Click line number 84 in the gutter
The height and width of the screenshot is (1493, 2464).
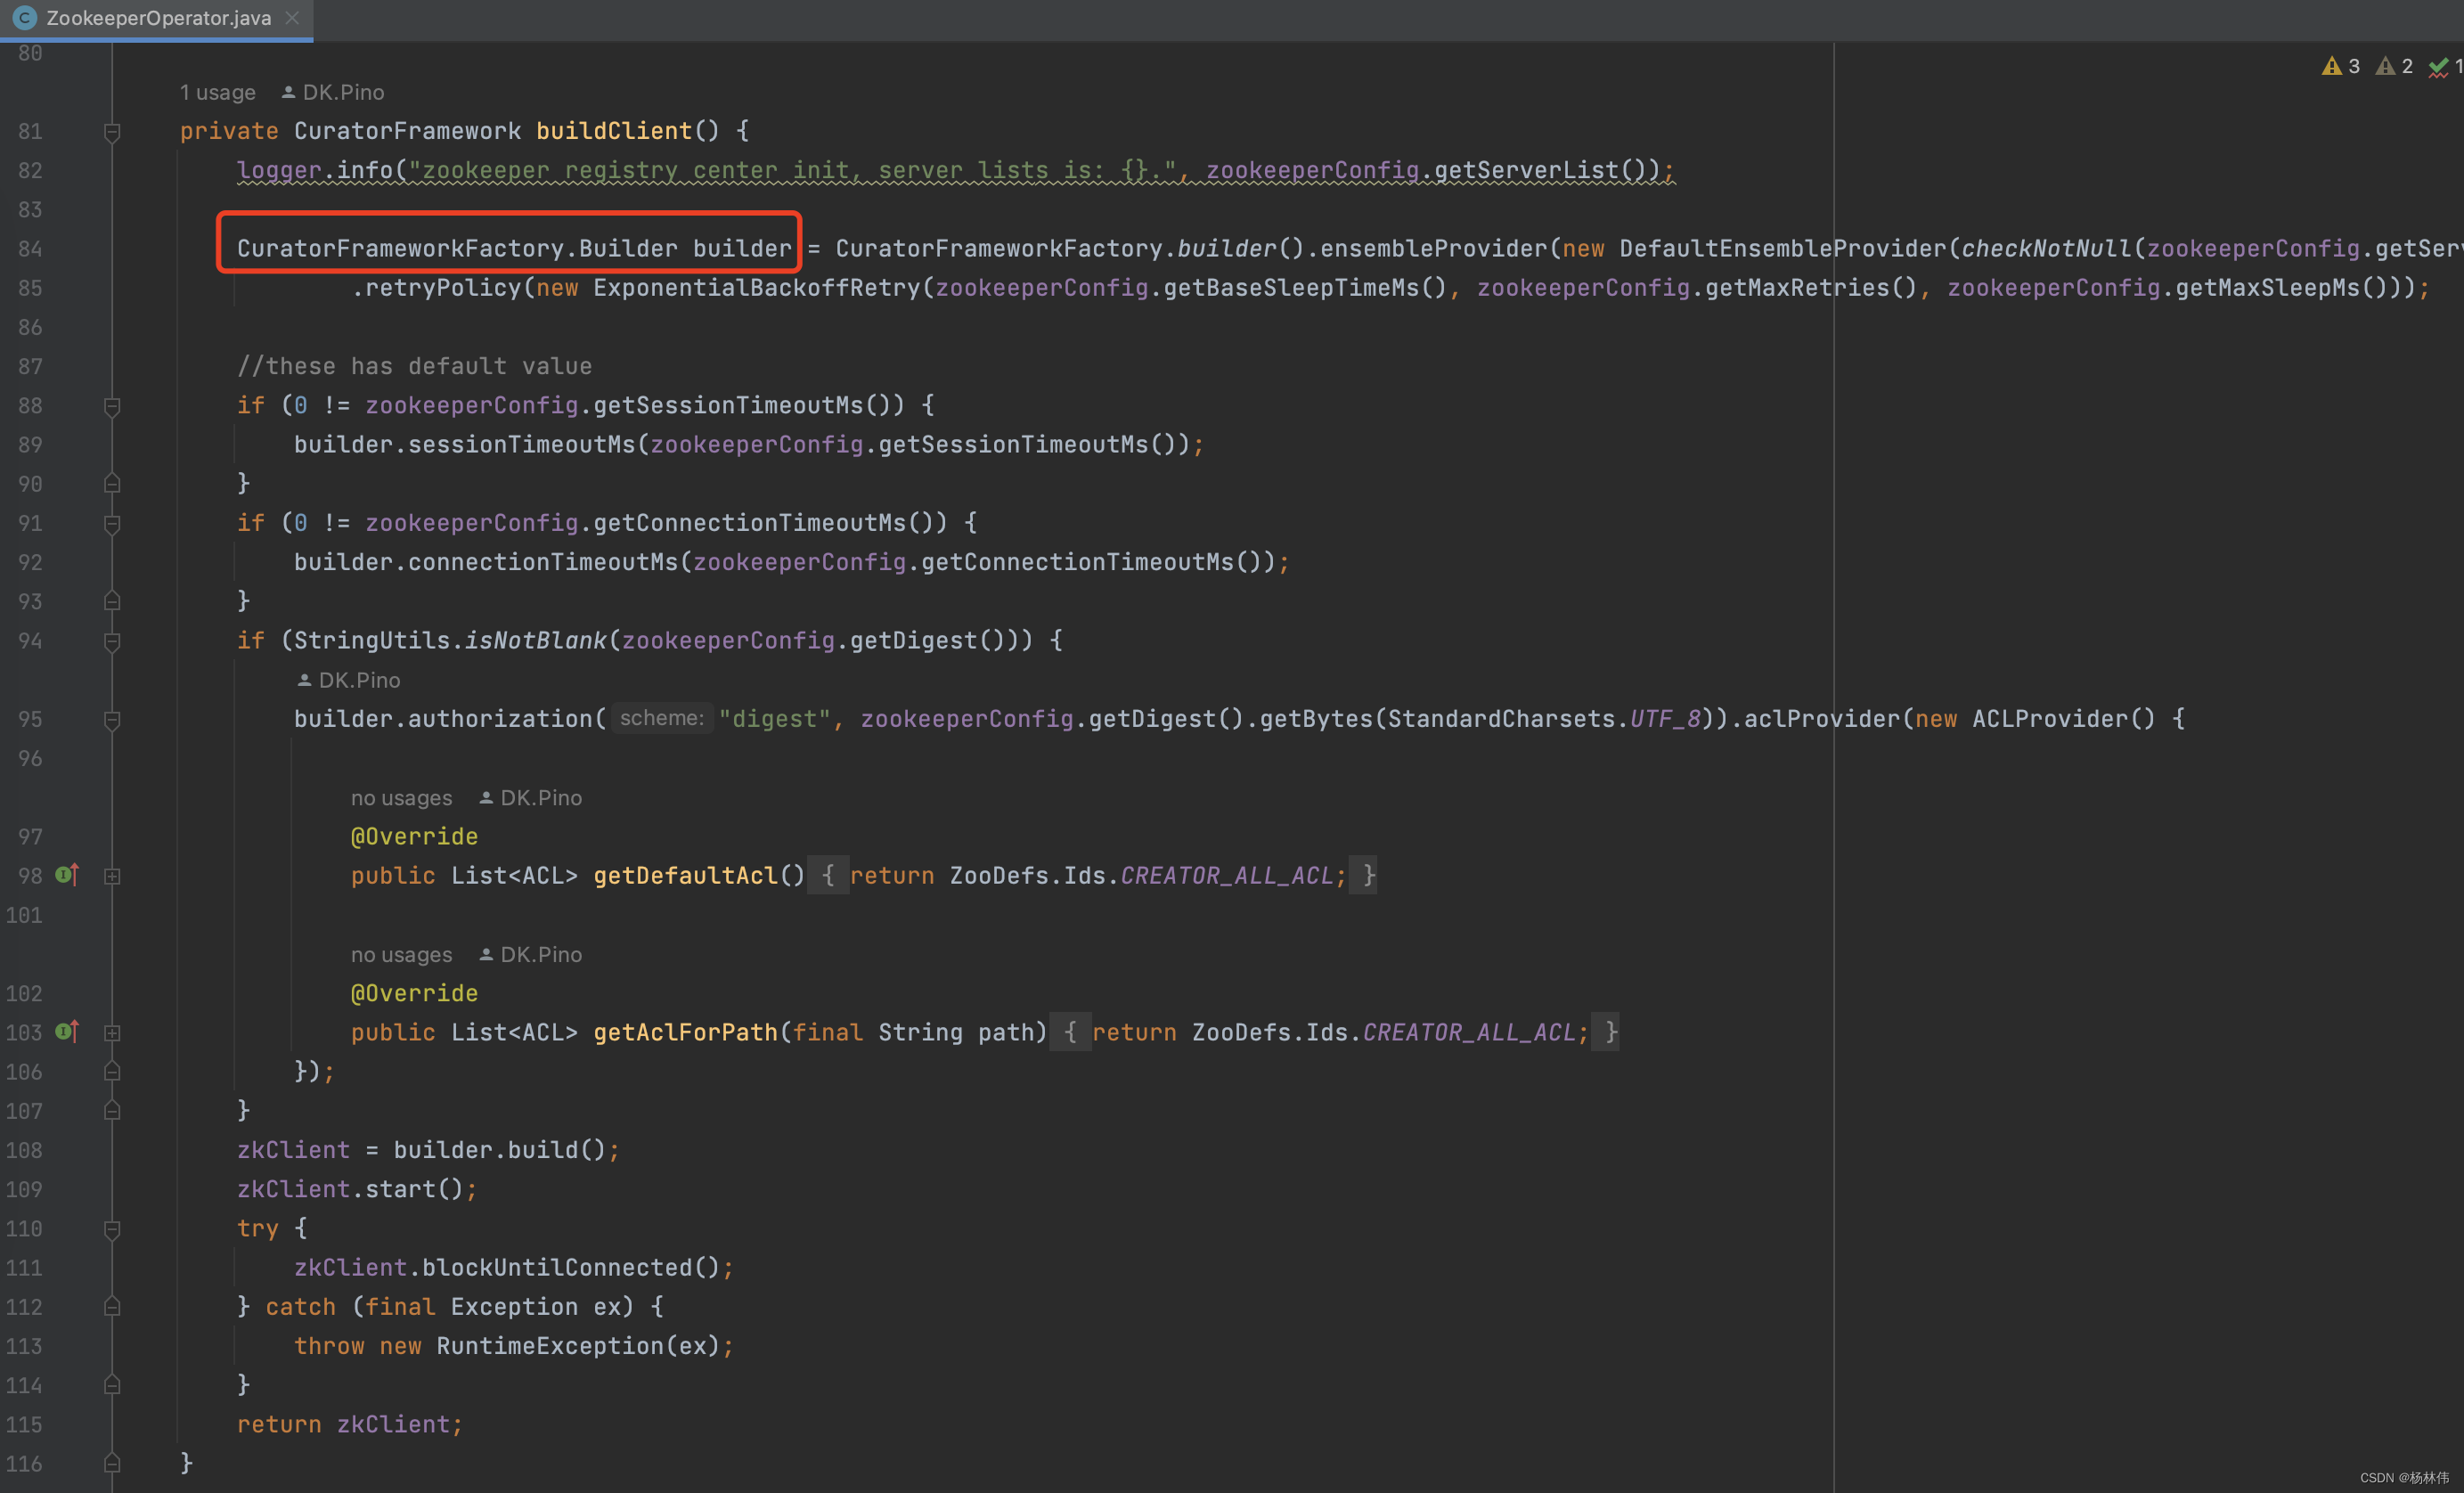coord(30,248)
